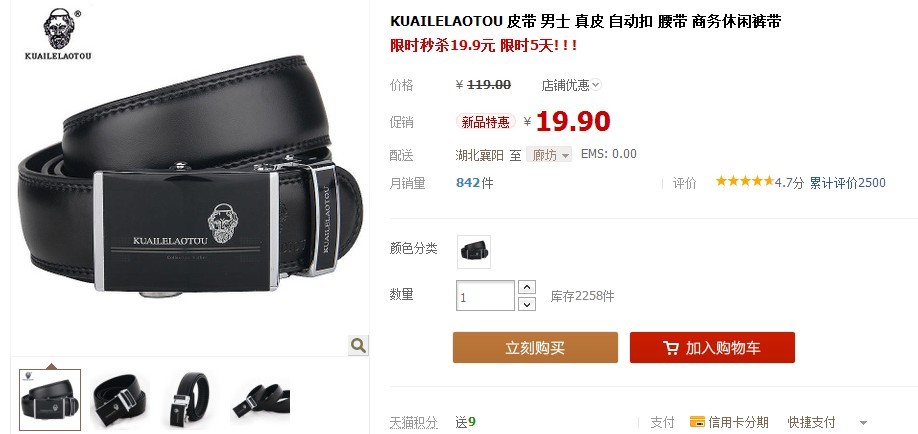
Task: Decrease quantity with the down arrow
Action: click(x=527, y=303)
